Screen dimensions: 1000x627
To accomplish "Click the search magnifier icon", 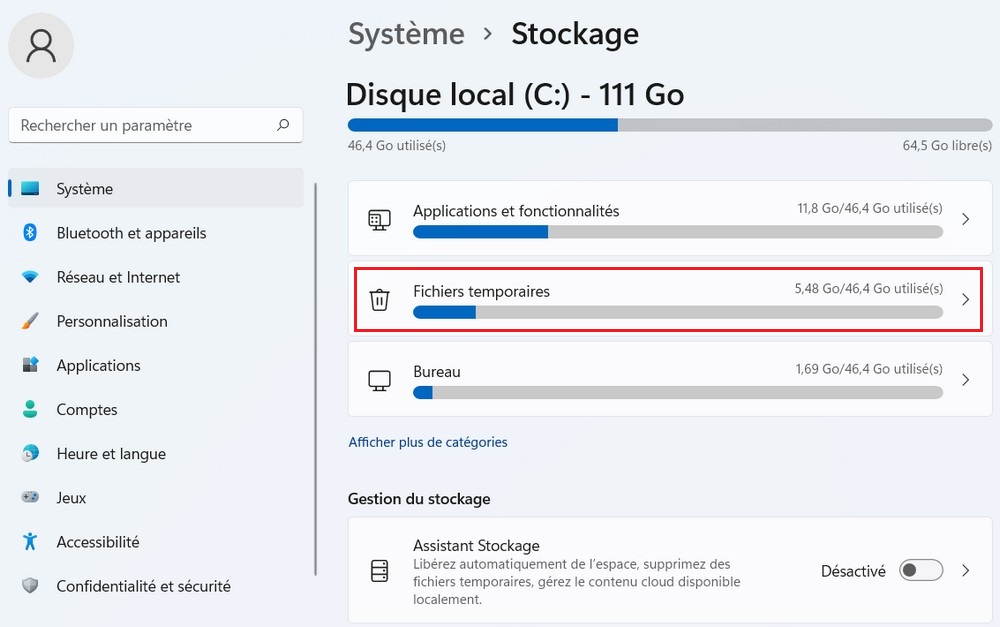I will pyautogui.click(x=283, y=125).
